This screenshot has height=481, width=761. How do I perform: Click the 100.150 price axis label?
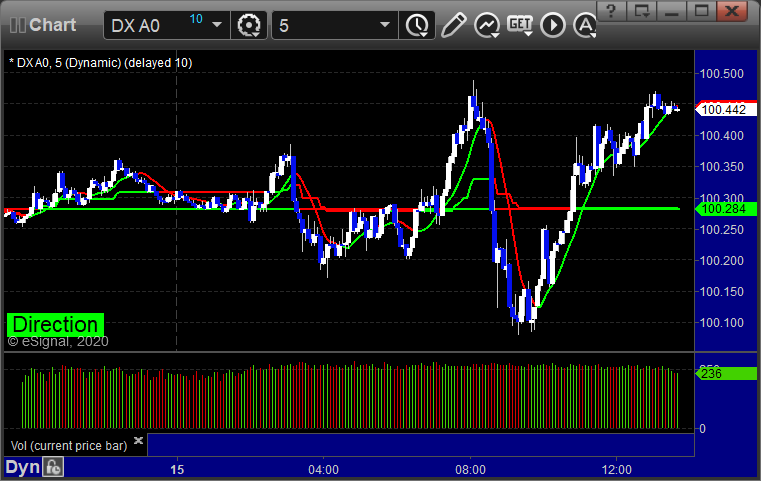722,292
